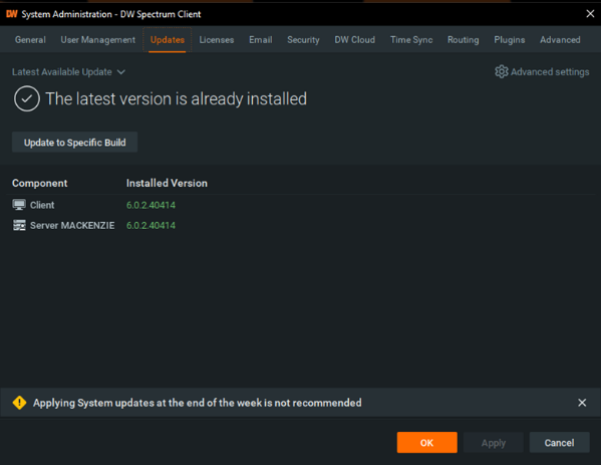The image size is (601, 465).
Task: Open the General tab
Action: click(30, 40)
